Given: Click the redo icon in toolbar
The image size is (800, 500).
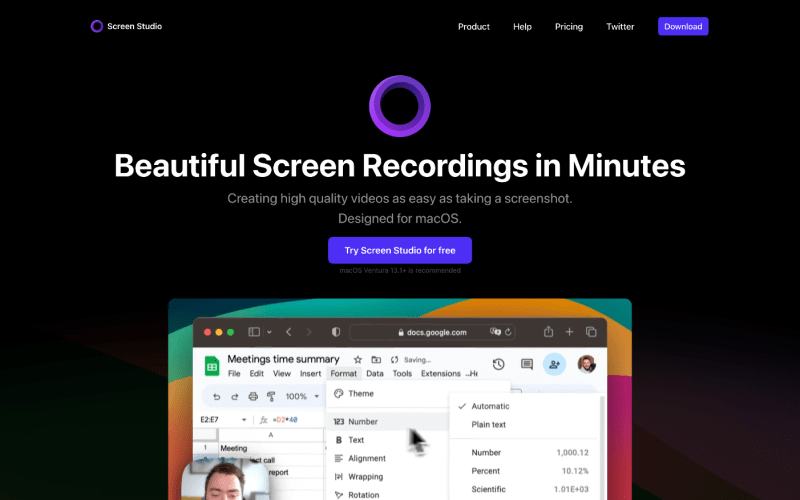Looking at the screenshot, I should pyautogui.click(x=235, y=396).
